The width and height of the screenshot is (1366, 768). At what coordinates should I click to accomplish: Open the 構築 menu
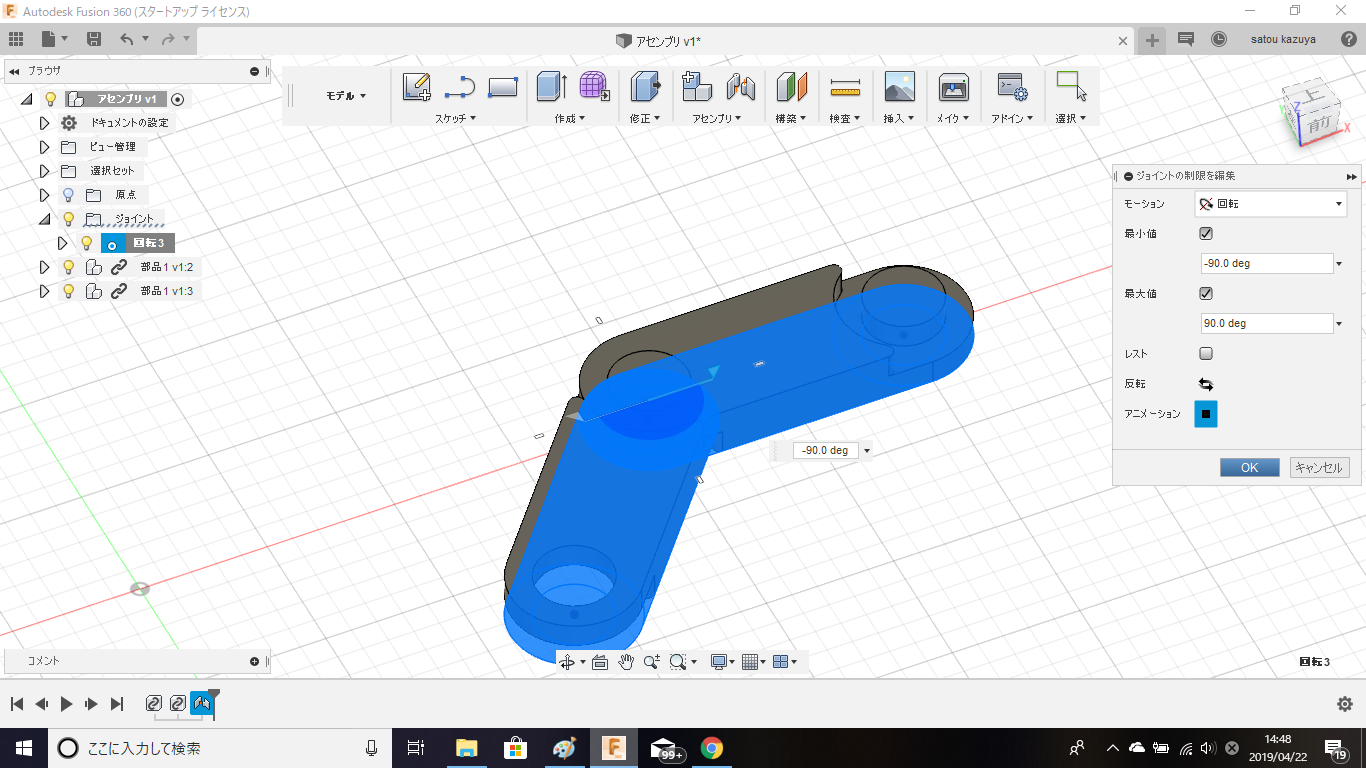(791, 118)
